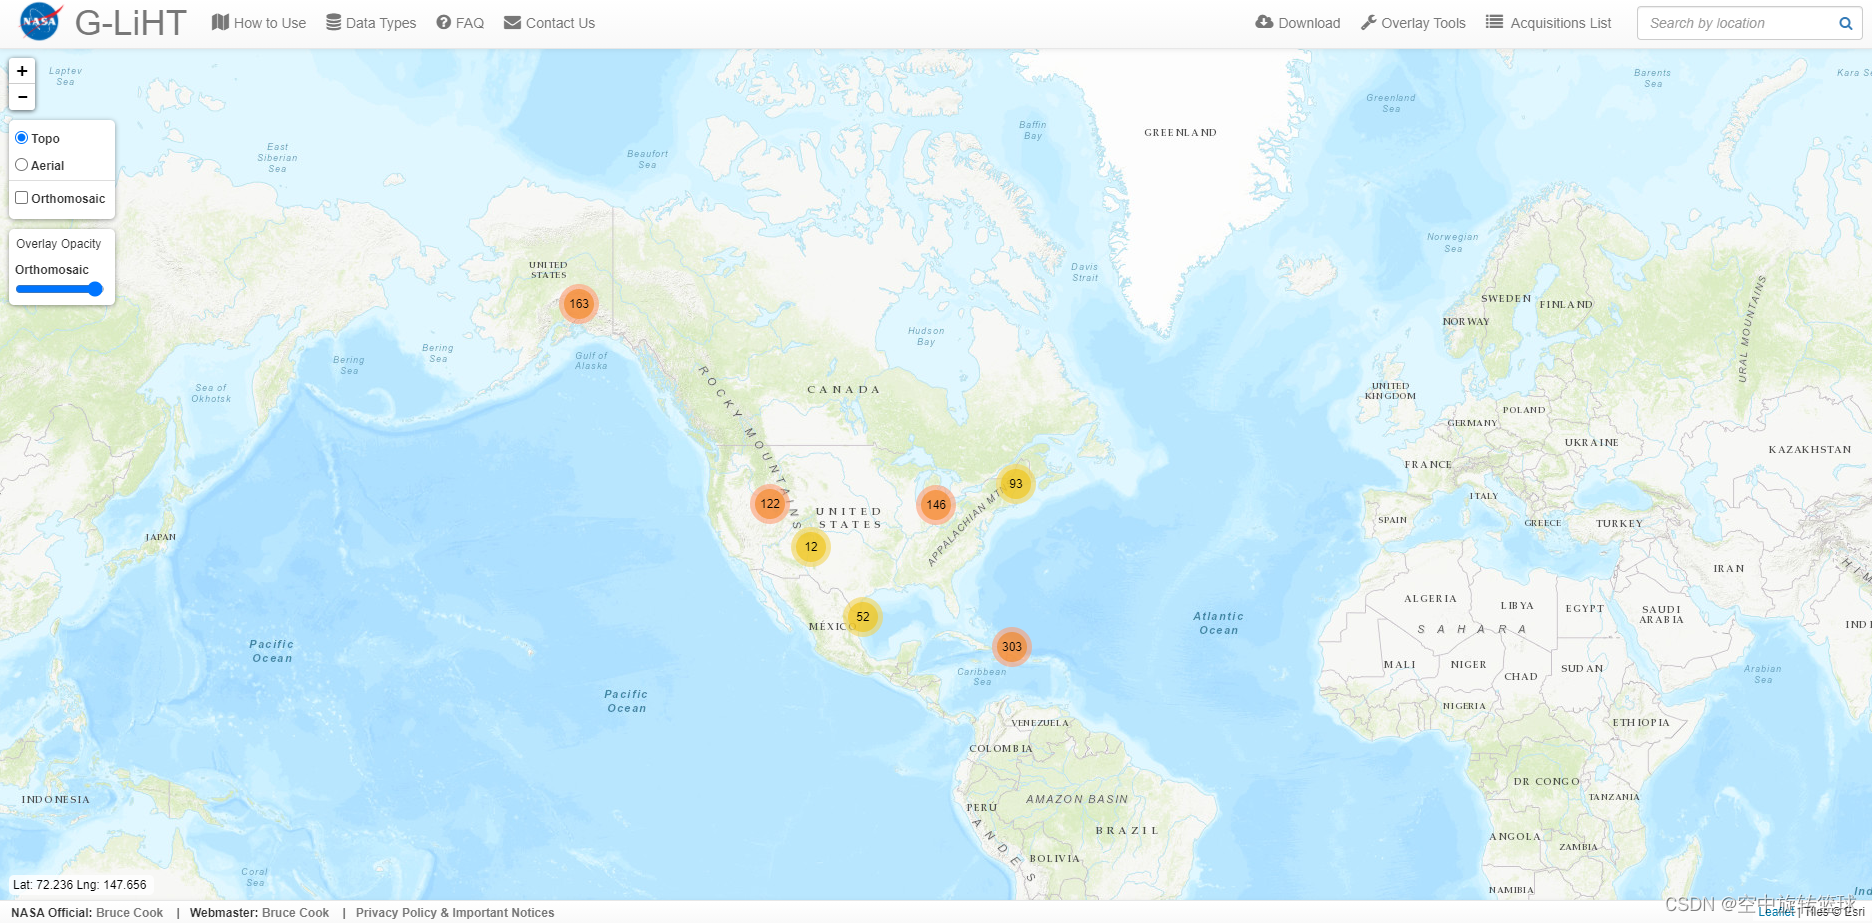
Task: Open the cluster marker labeled 146
Action: point(936,505)
